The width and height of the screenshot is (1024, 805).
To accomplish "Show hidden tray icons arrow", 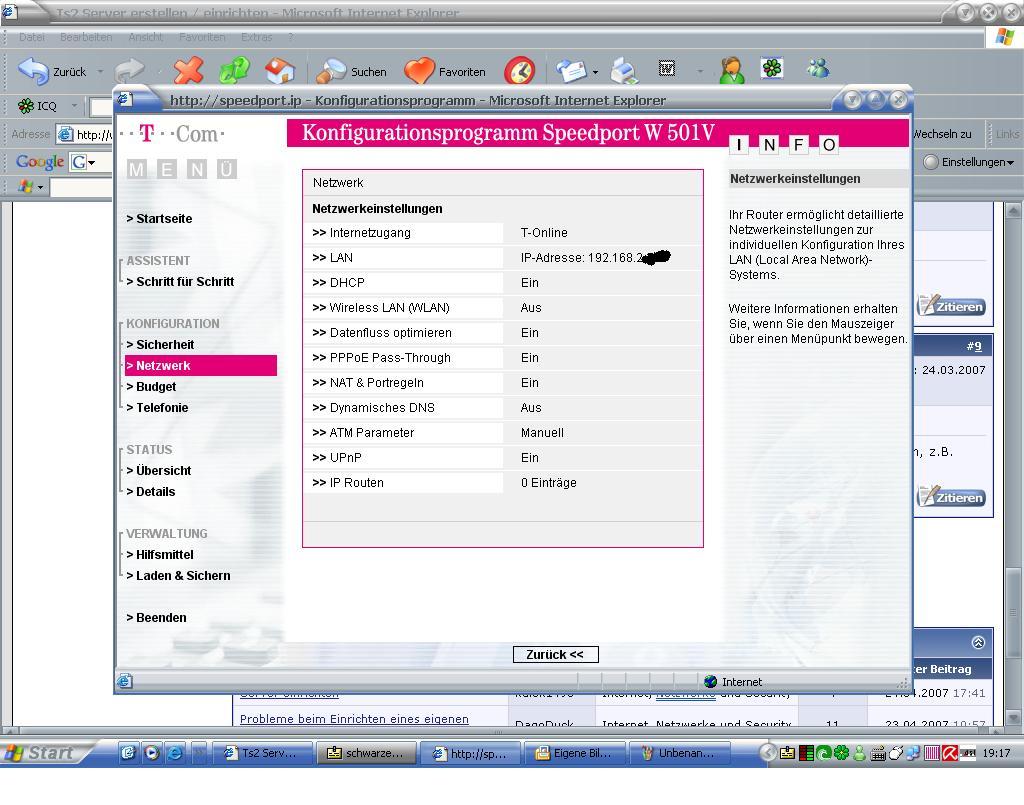I will pyautogui.click(x=768, y=753).
